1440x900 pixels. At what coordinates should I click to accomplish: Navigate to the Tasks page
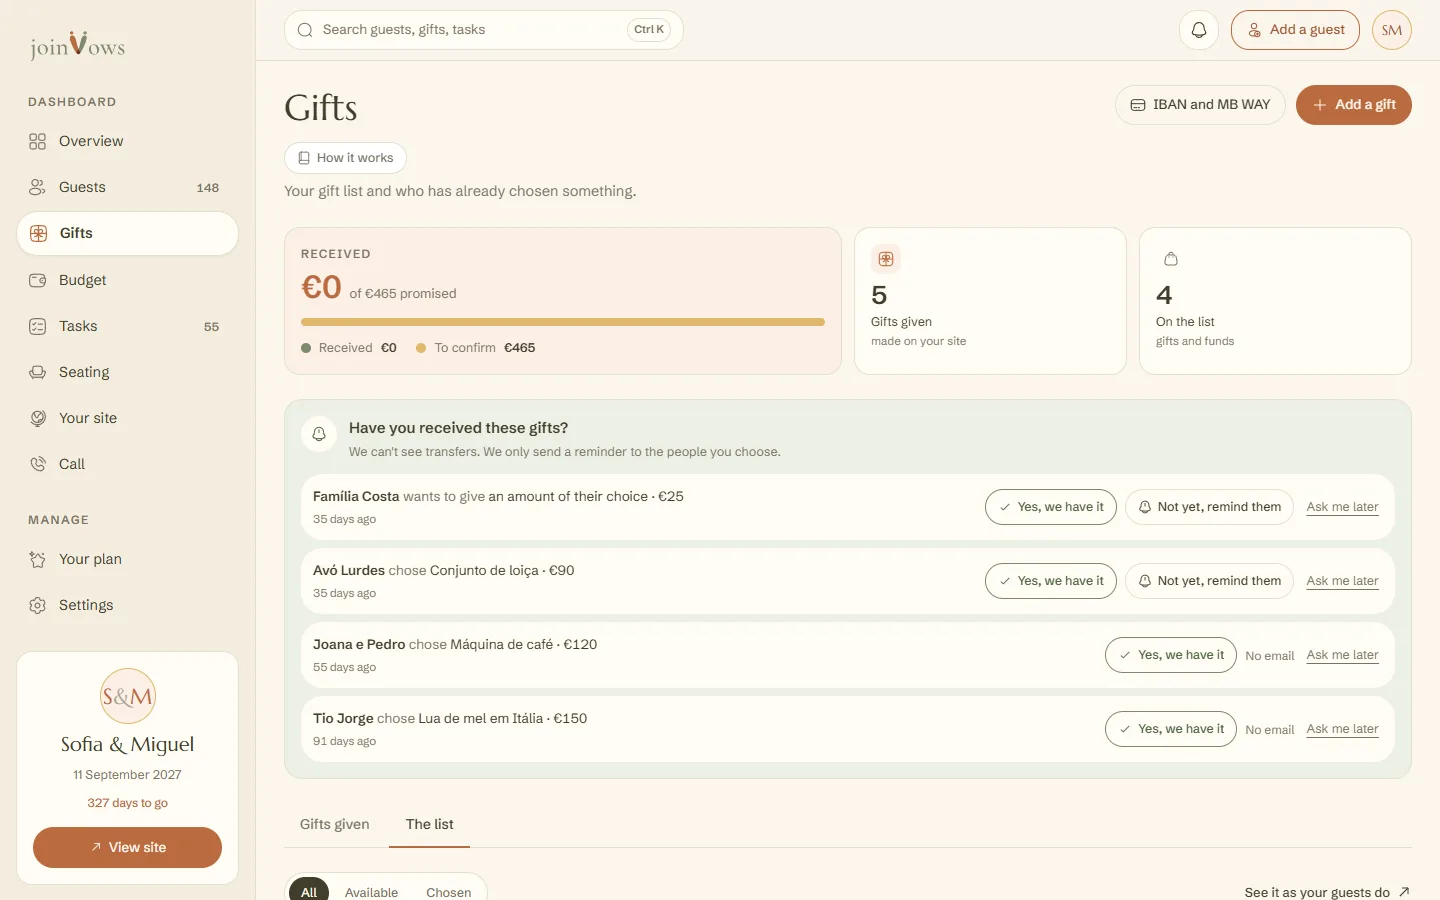pos(127,326)
